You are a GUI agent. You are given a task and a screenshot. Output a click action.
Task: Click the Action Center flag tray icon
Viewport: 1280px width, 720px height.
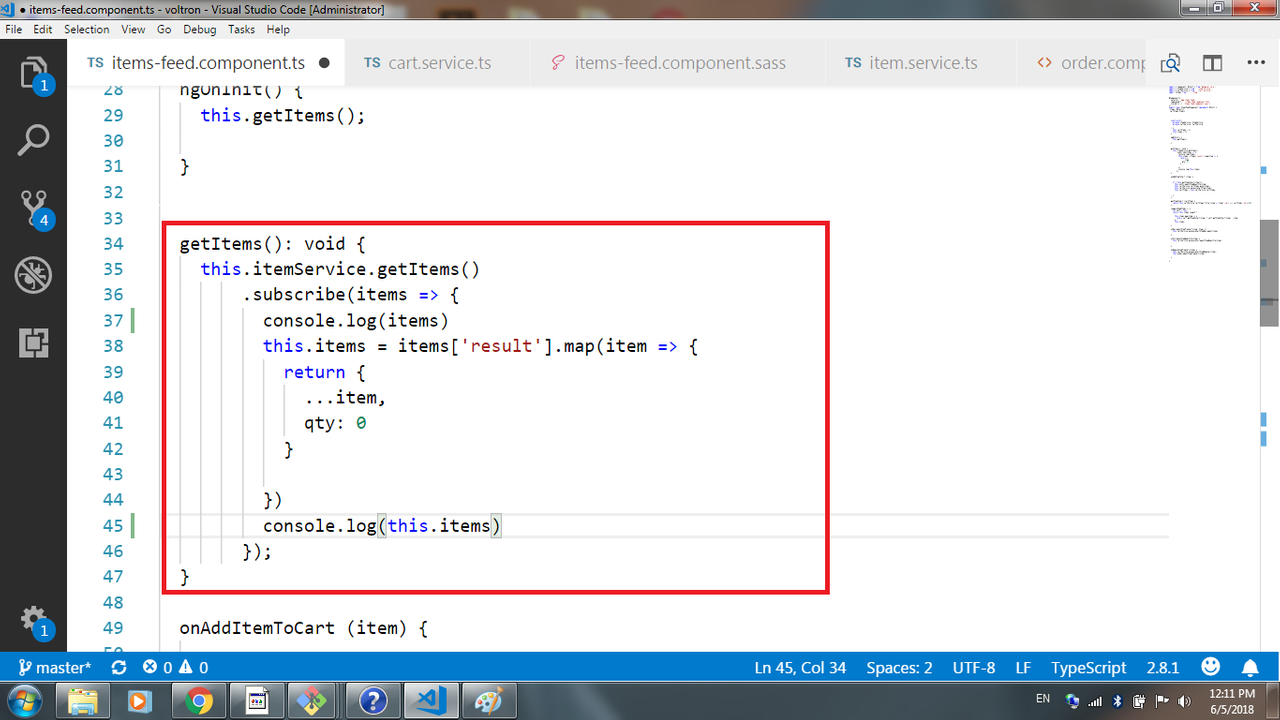(x=1161, y=701)
